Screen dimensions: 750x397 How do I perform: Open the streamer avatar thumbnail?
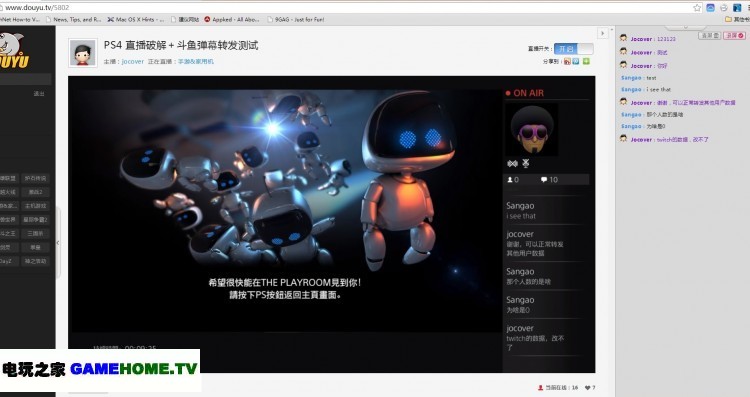click(83, 53)
